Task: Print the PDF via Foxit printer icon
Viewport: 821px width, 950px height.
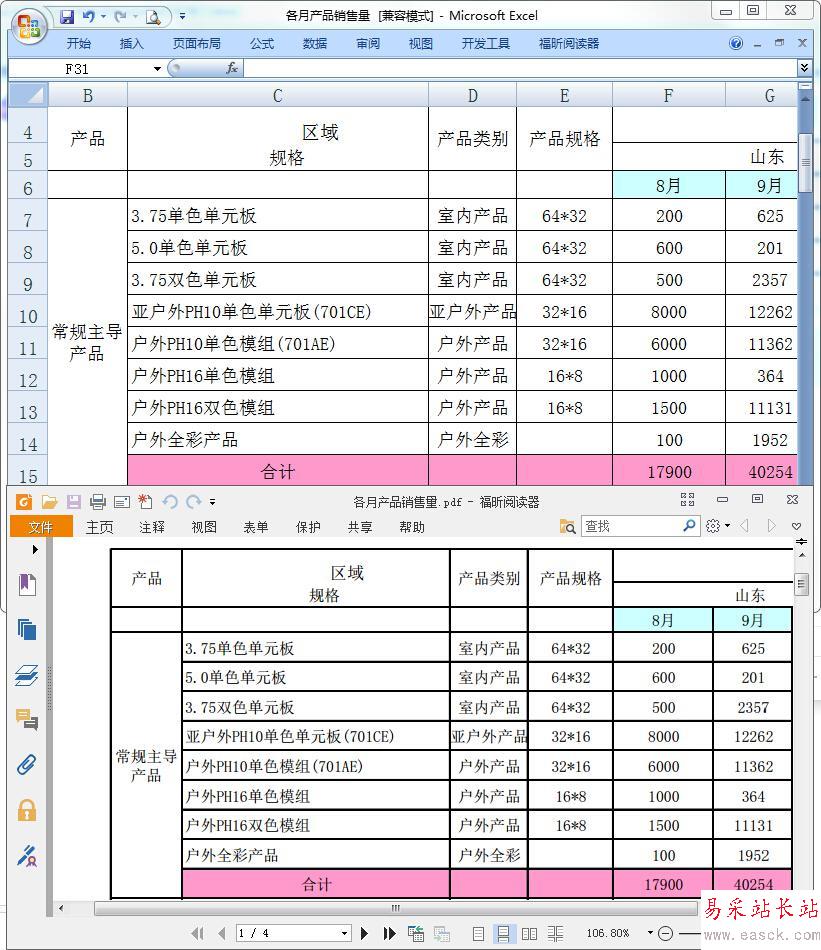Action: tap(97, 502)
